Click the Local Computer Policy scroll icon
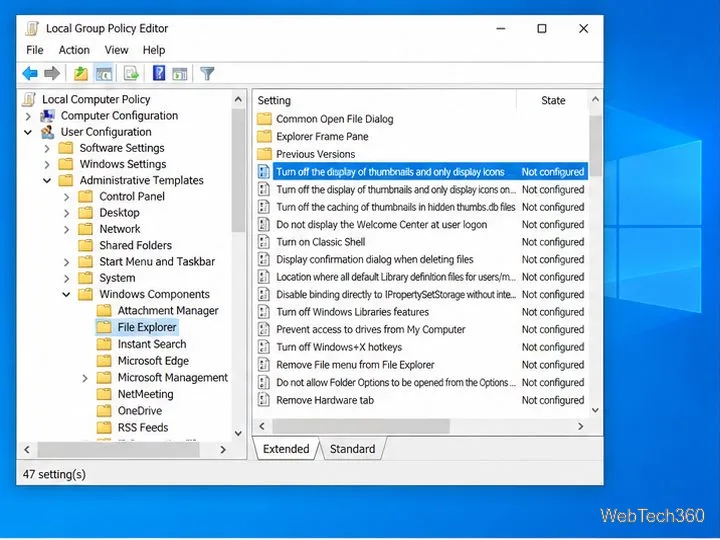Screen dimensions: 720x540 (29, 99)
